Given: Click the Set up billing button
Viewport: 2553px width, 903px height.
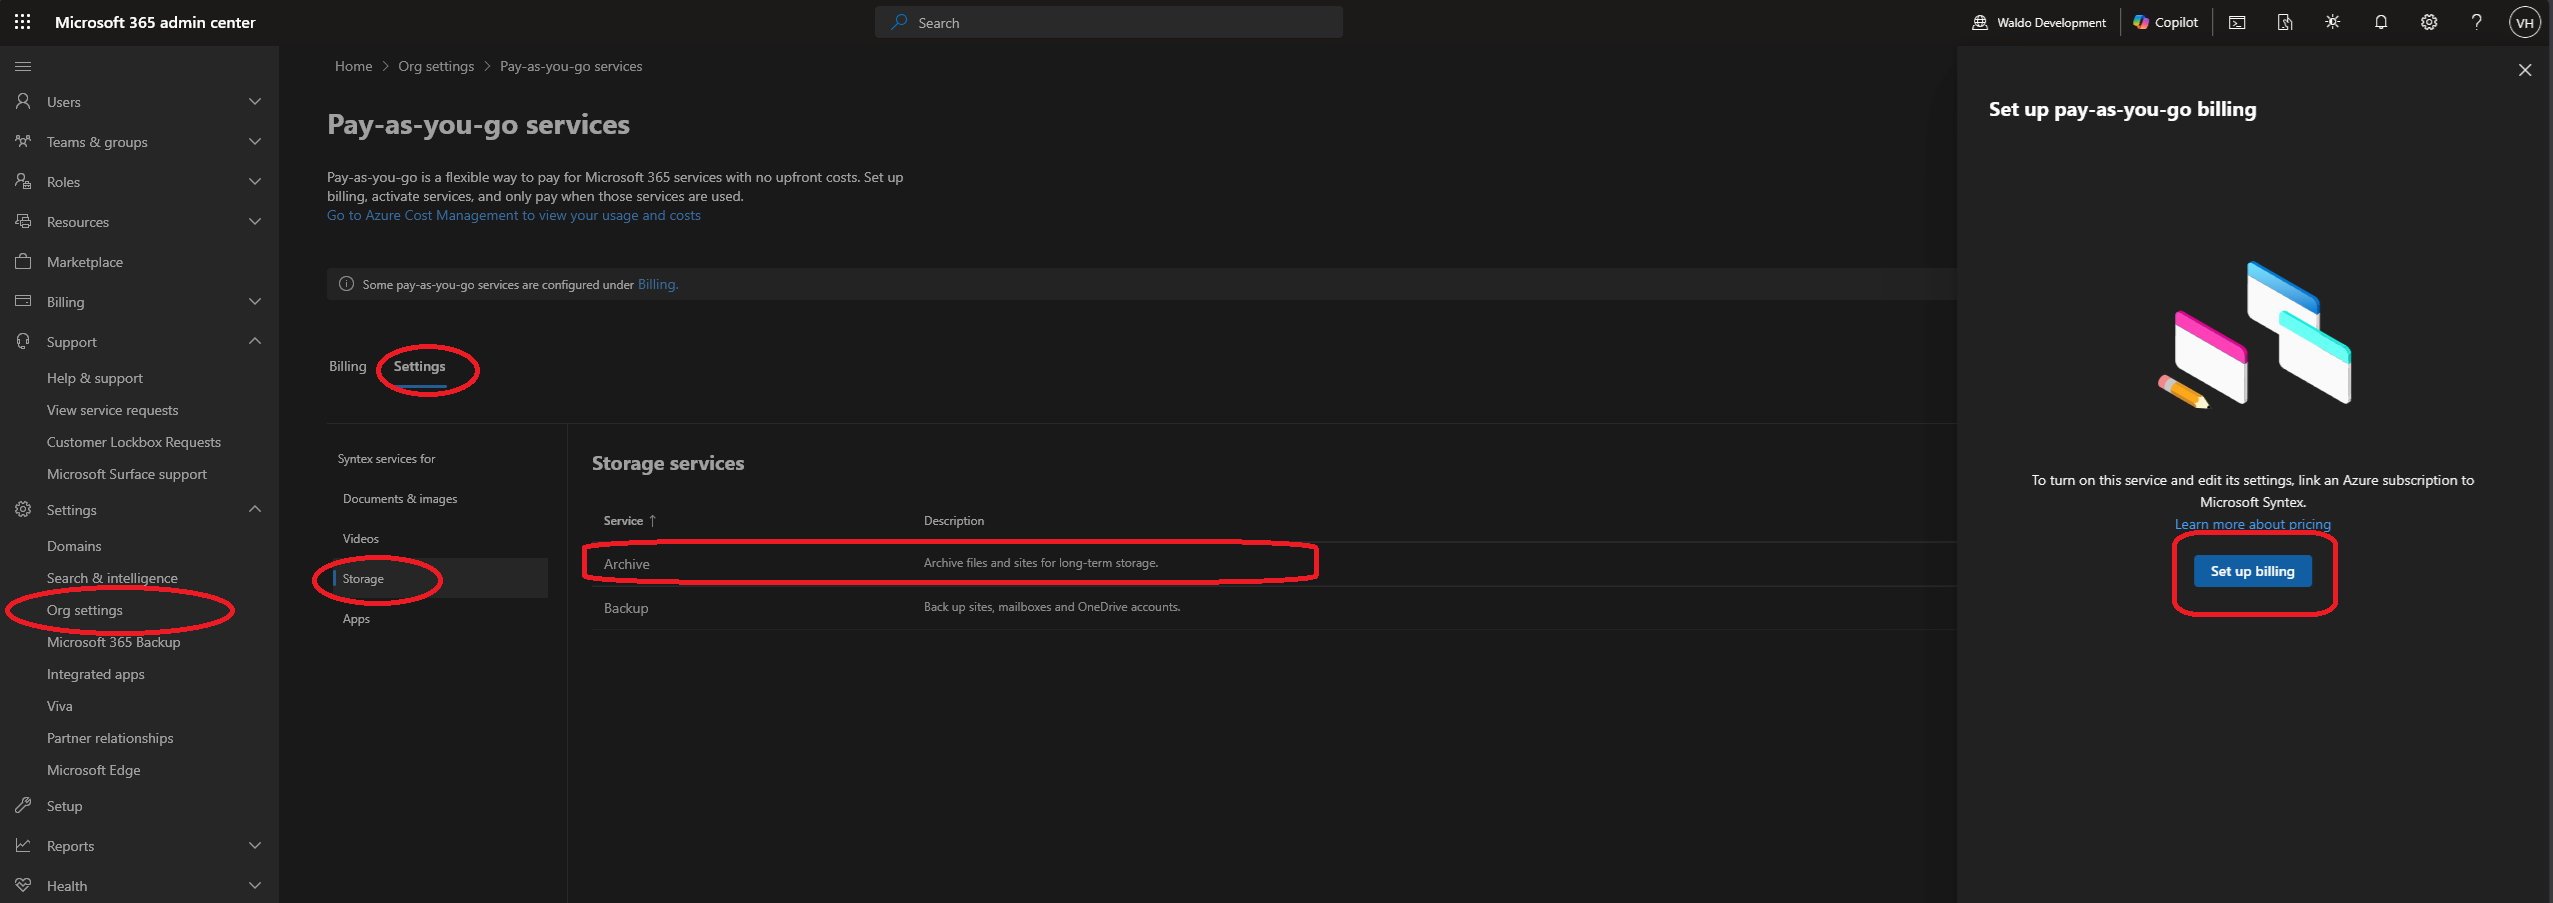Looking at the screenshot, I should tap(2253, 571).
